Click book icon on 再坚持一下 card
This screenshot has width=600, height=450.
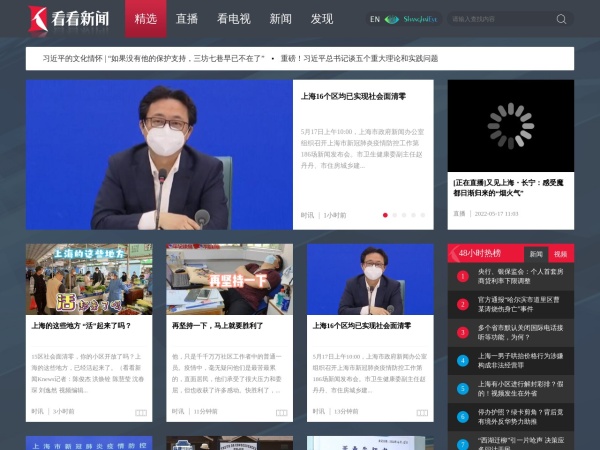(x=281, y=412)
